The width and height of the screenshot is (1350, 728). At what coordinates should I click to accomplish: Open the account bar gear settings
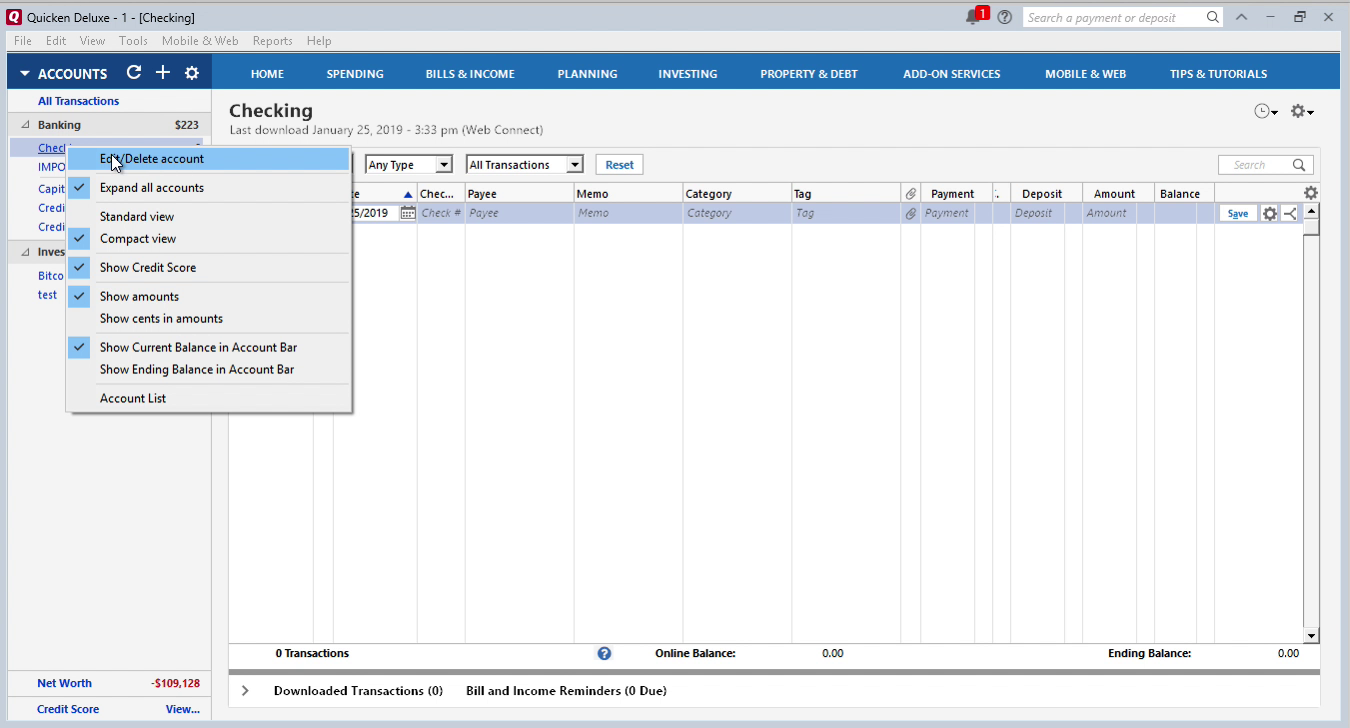192,73
